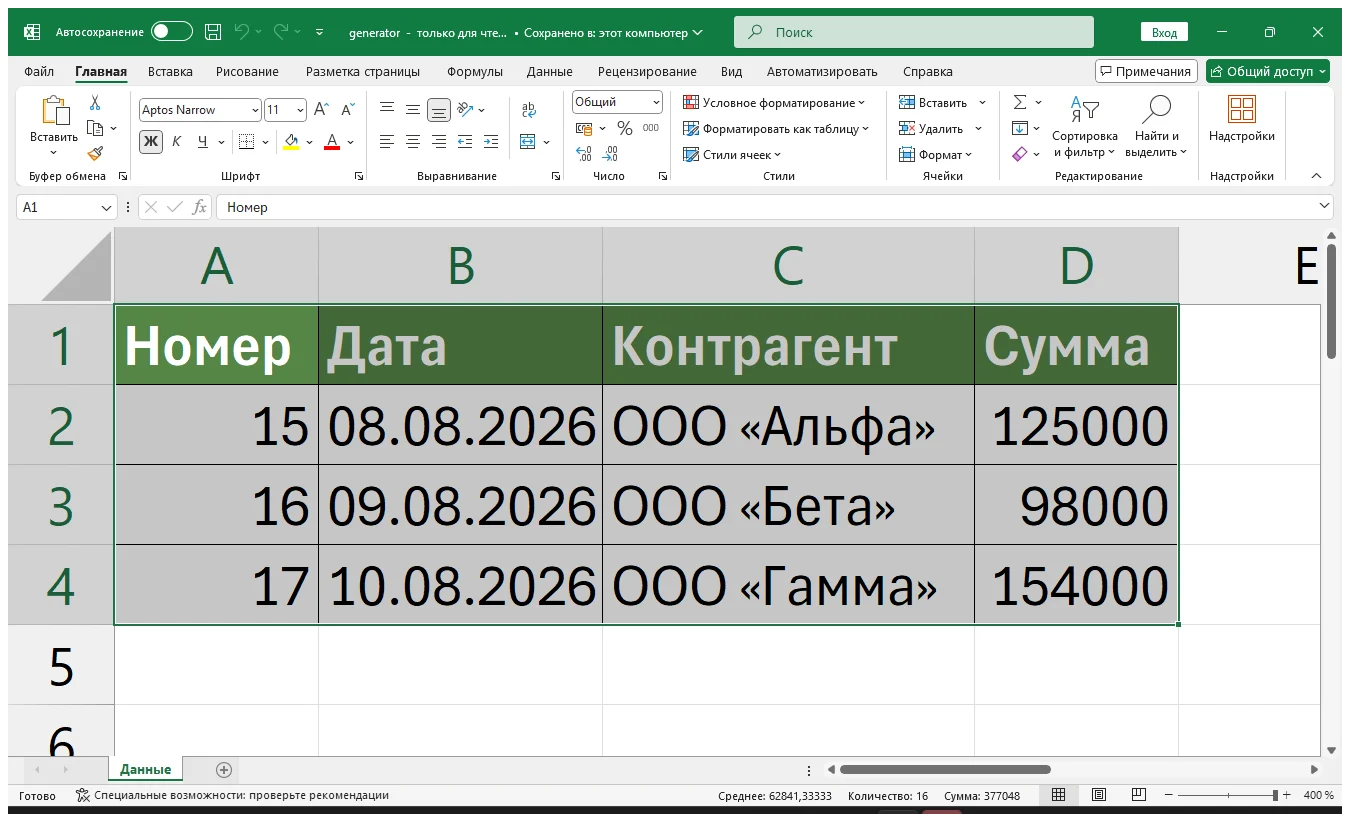Click the Undo arrow in title bar
This screenshot has height=814, width=1350.
(241, 32)
